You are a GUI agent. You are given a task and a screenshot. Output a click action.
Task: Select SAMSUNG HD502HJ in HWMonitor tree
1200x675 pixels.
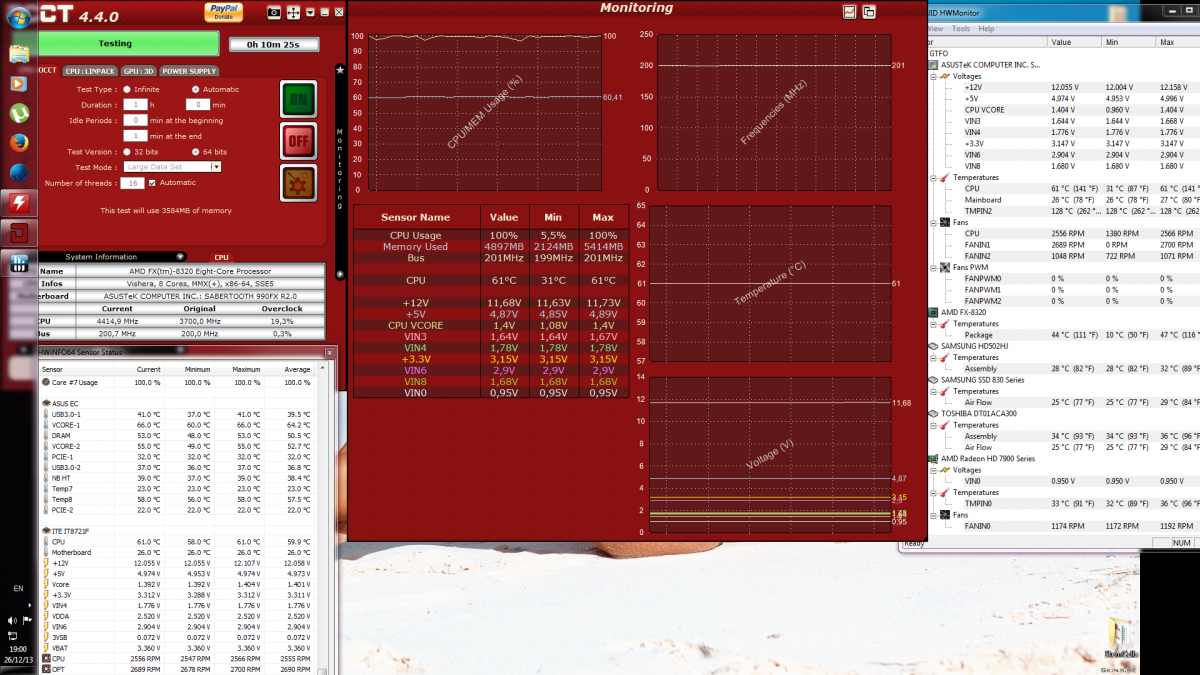click(x=976, y=346)
